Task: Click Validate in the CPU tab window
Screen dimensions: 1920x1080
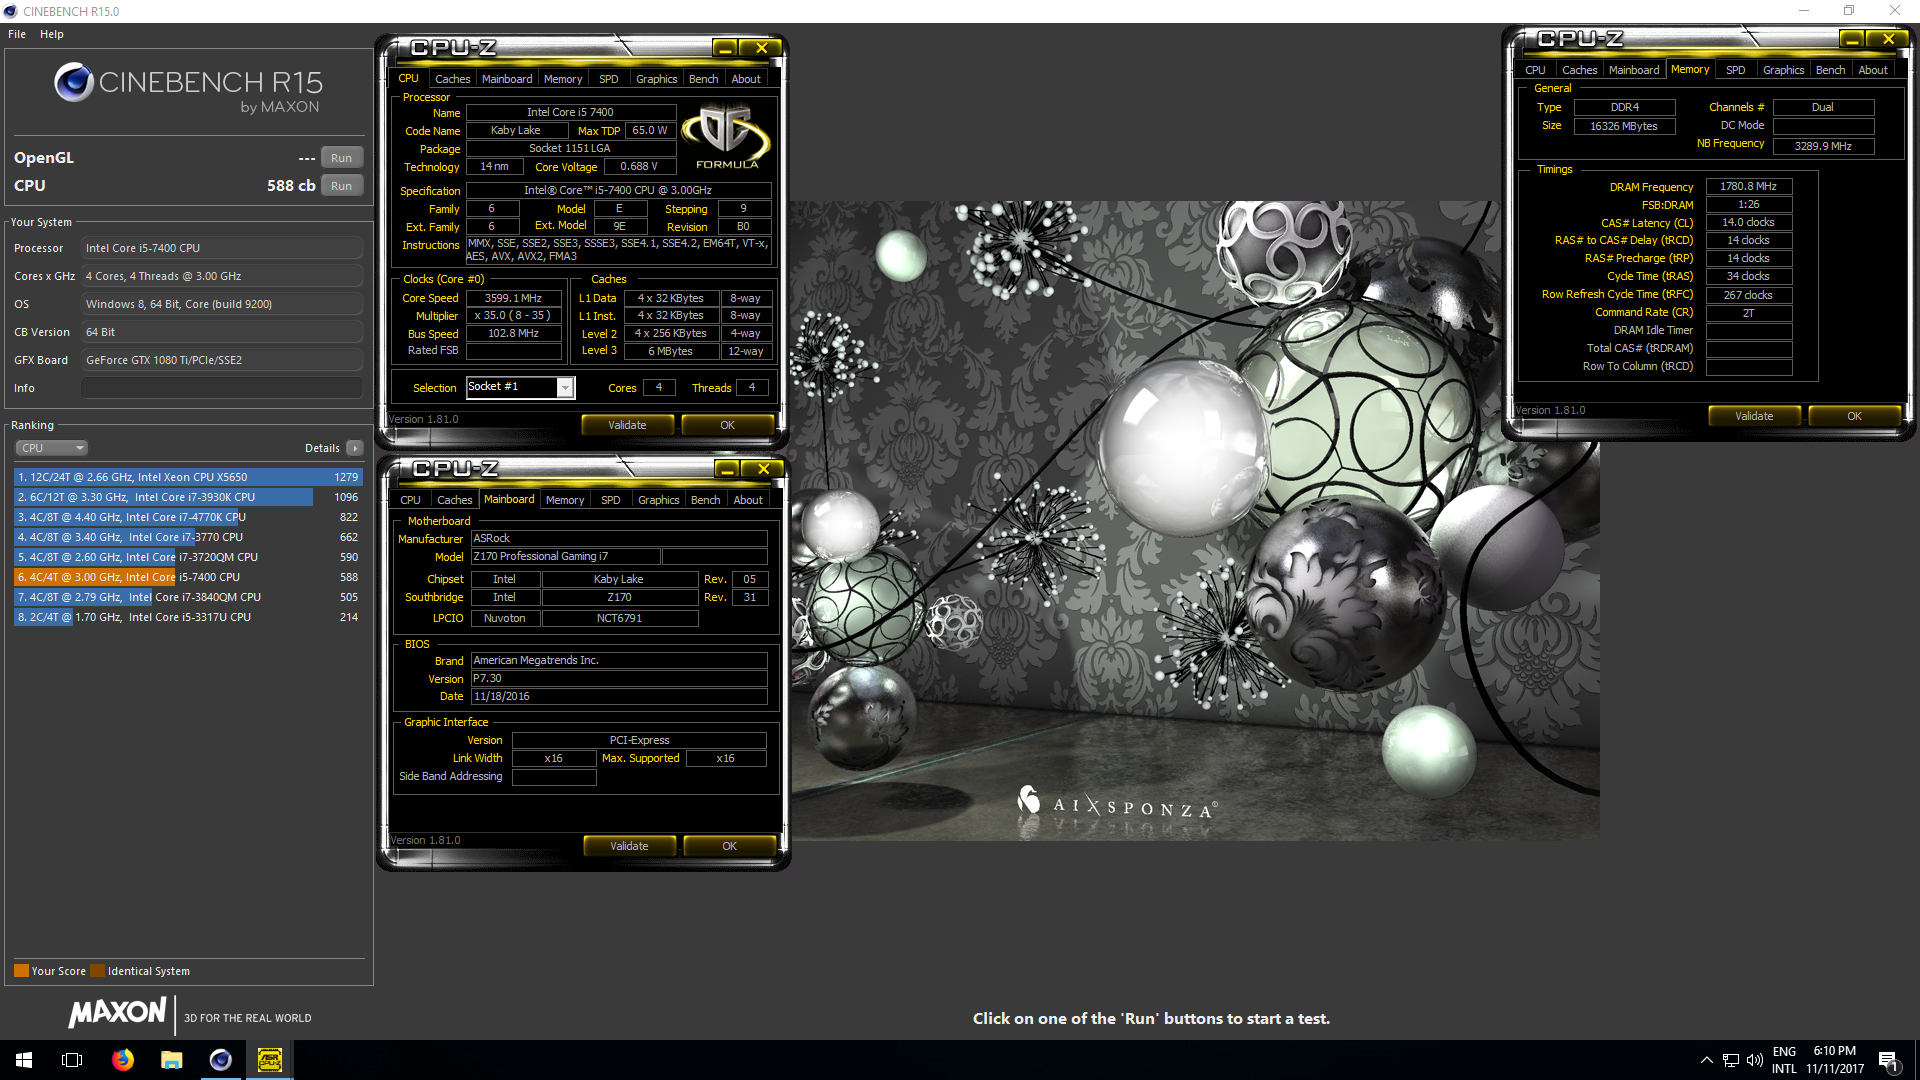Action: point(627,425)
